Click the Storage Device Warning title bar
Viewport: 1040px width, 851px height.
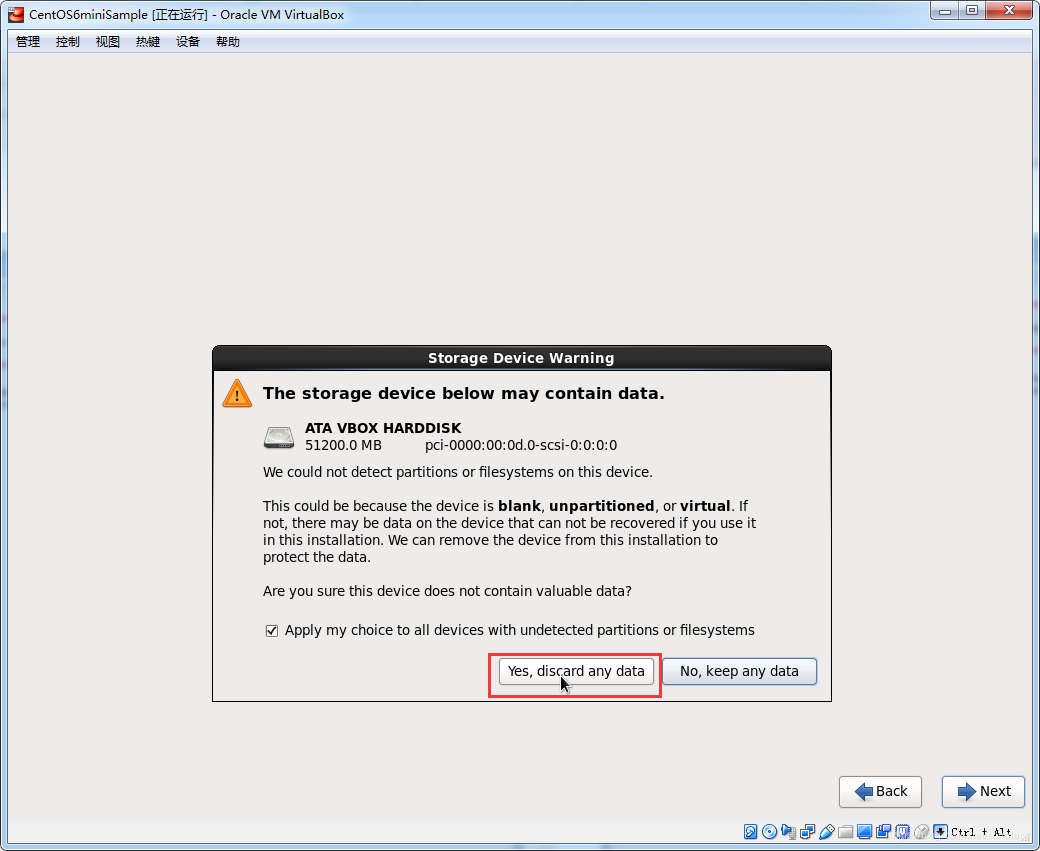click(x=521, y=358)
